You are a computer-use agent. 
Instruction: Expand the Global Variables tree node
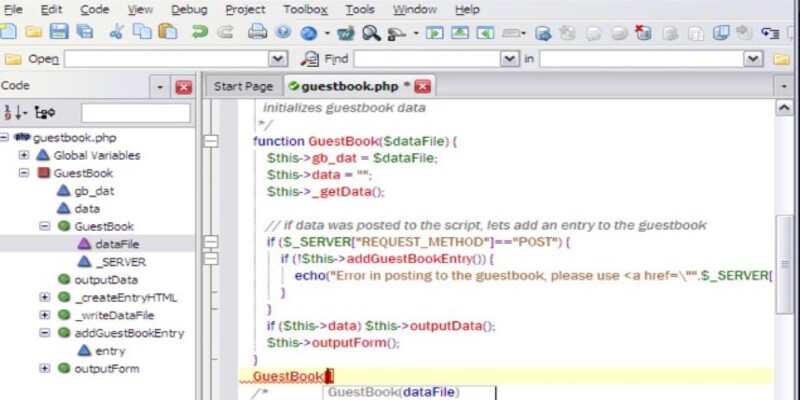(23, 155)
